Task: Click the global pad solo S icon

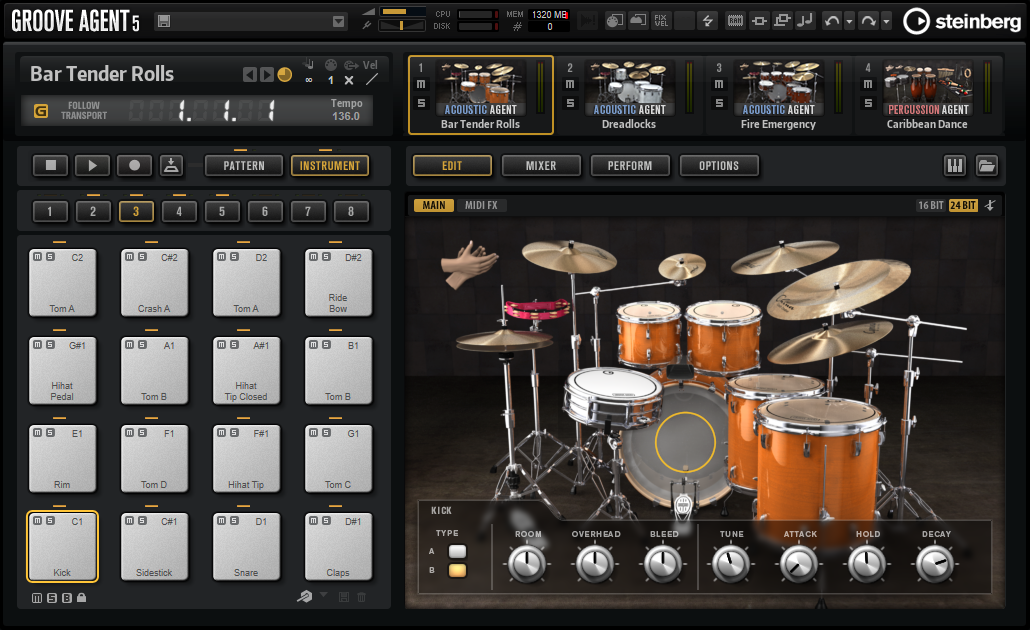Action: point(52,598)
